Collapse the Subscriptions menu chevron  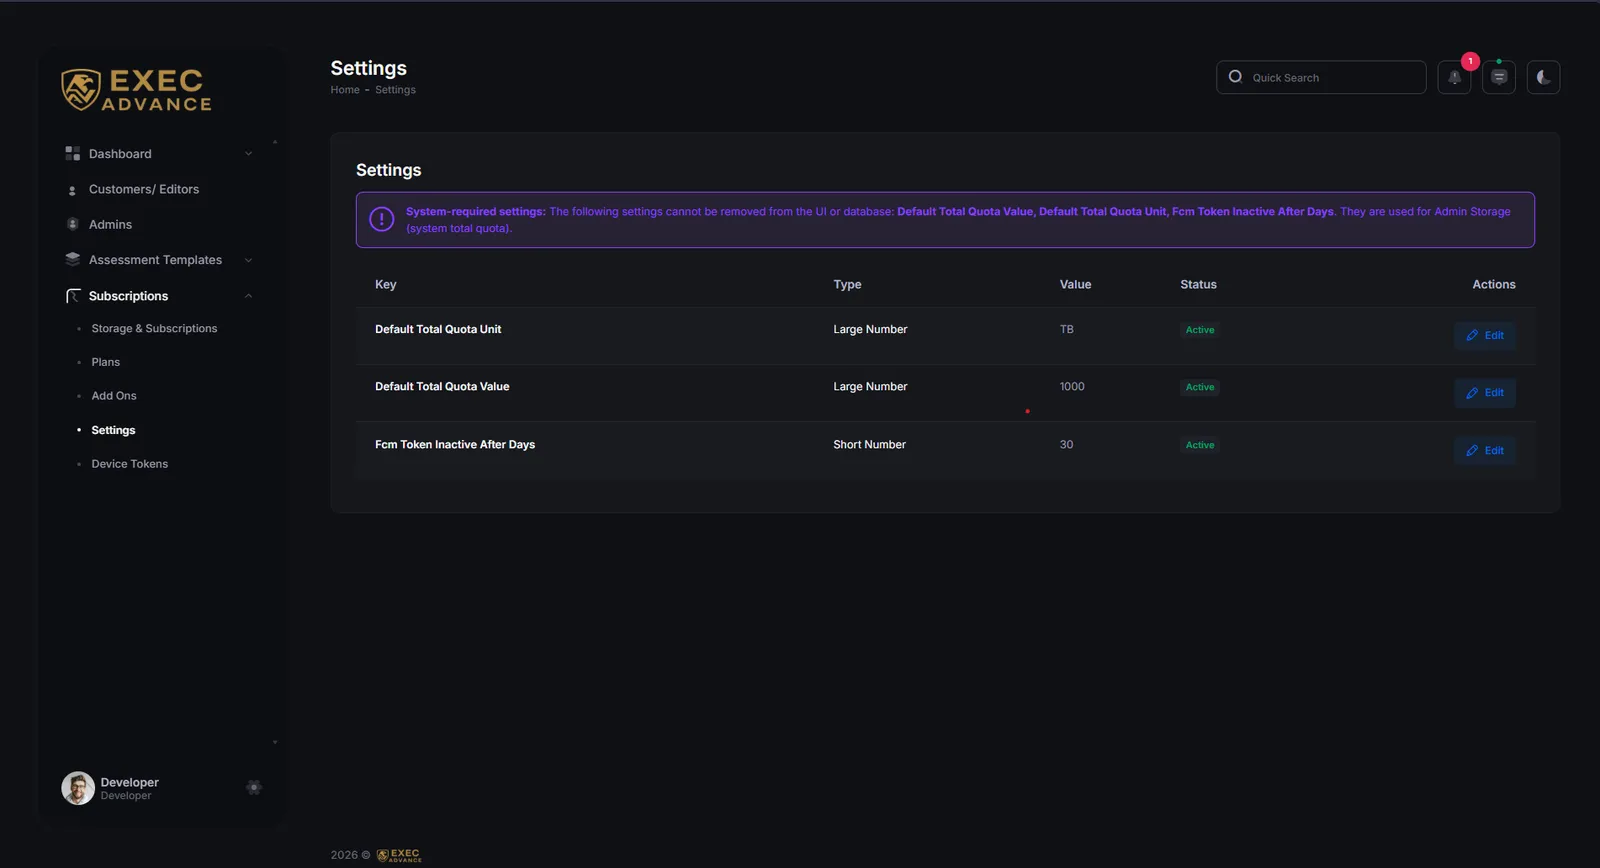click(249, 296)
